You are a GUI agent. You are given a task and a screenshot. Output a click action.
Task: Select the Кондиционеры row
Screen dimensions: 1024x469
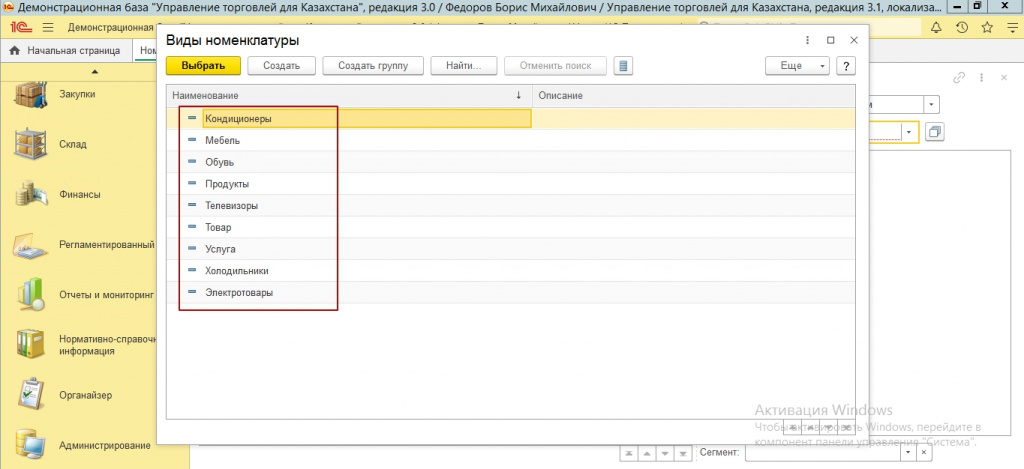(511, 118)
